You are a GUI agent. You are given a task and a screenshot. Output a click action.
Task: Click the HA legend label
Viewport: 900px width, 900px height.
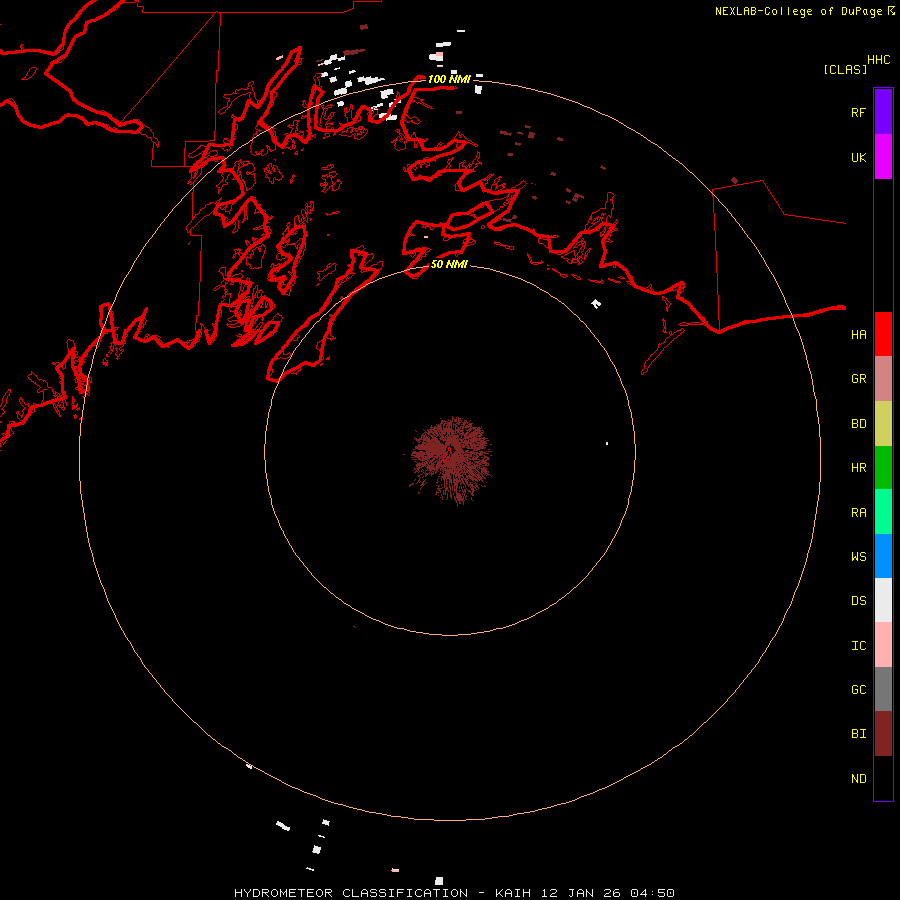tap(858, 335)
